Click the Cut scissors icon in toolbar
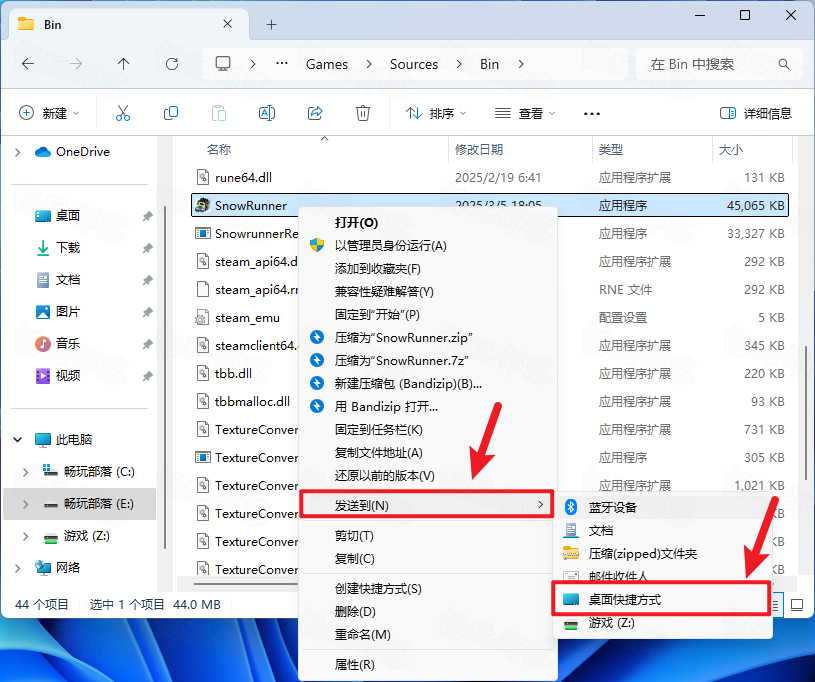Viewport: 815px width, 682px height. pos(123,113)
